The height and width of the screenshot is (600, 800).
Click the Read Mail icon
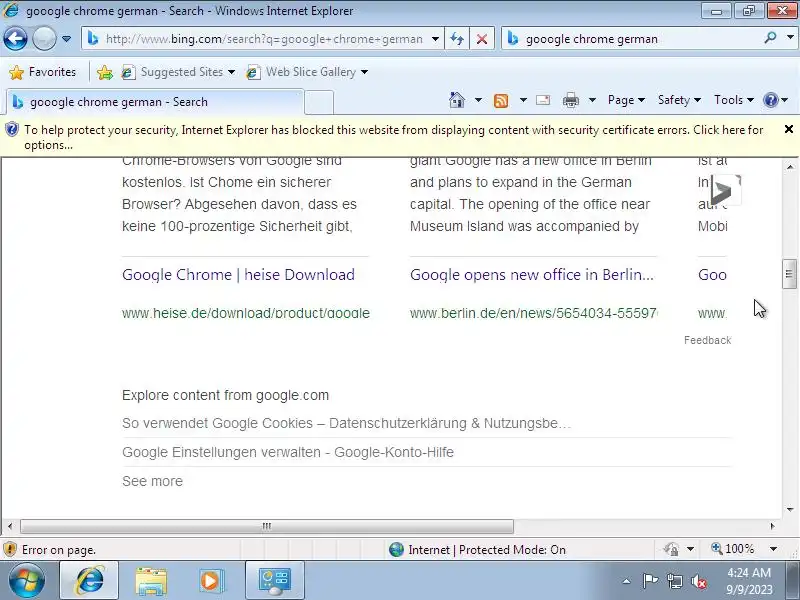[x=543, y=100]
